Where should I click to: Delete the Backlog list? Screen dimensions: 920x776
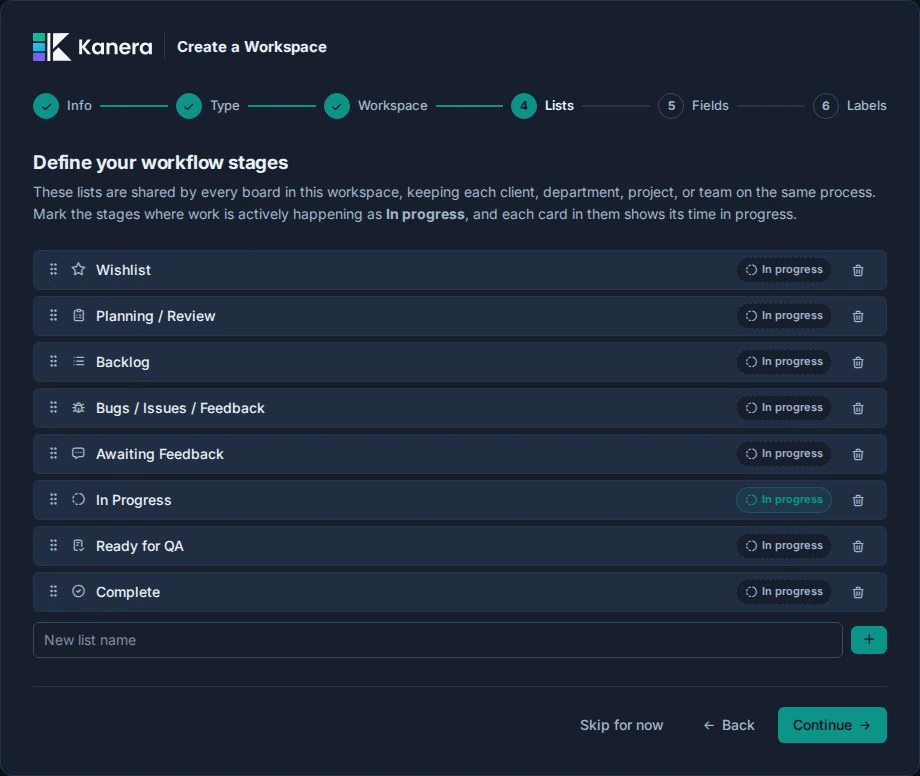pyautogui.click(x=858, y=362)
